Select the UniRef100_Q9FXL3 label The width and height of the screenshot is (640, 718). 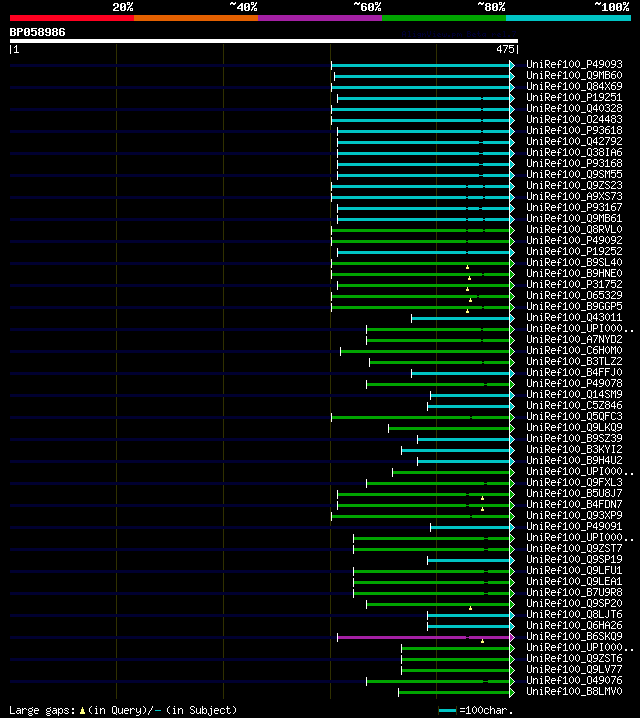pyautogui.click(x=574, y=482)
